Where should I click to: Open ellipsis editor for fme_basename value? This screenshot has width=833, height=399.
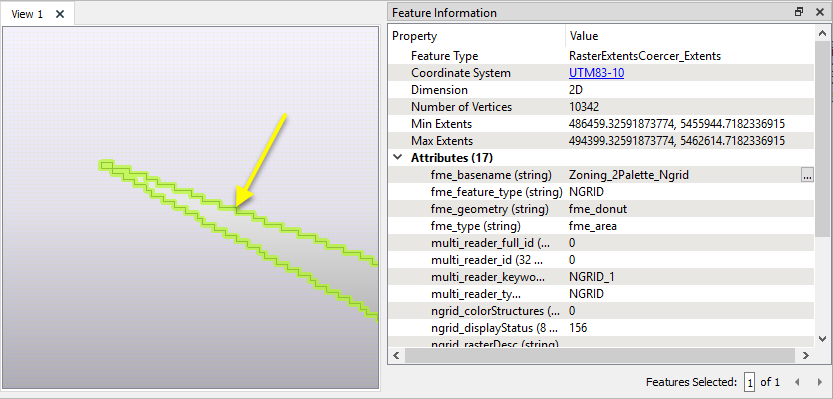click(x=807, y=175)
